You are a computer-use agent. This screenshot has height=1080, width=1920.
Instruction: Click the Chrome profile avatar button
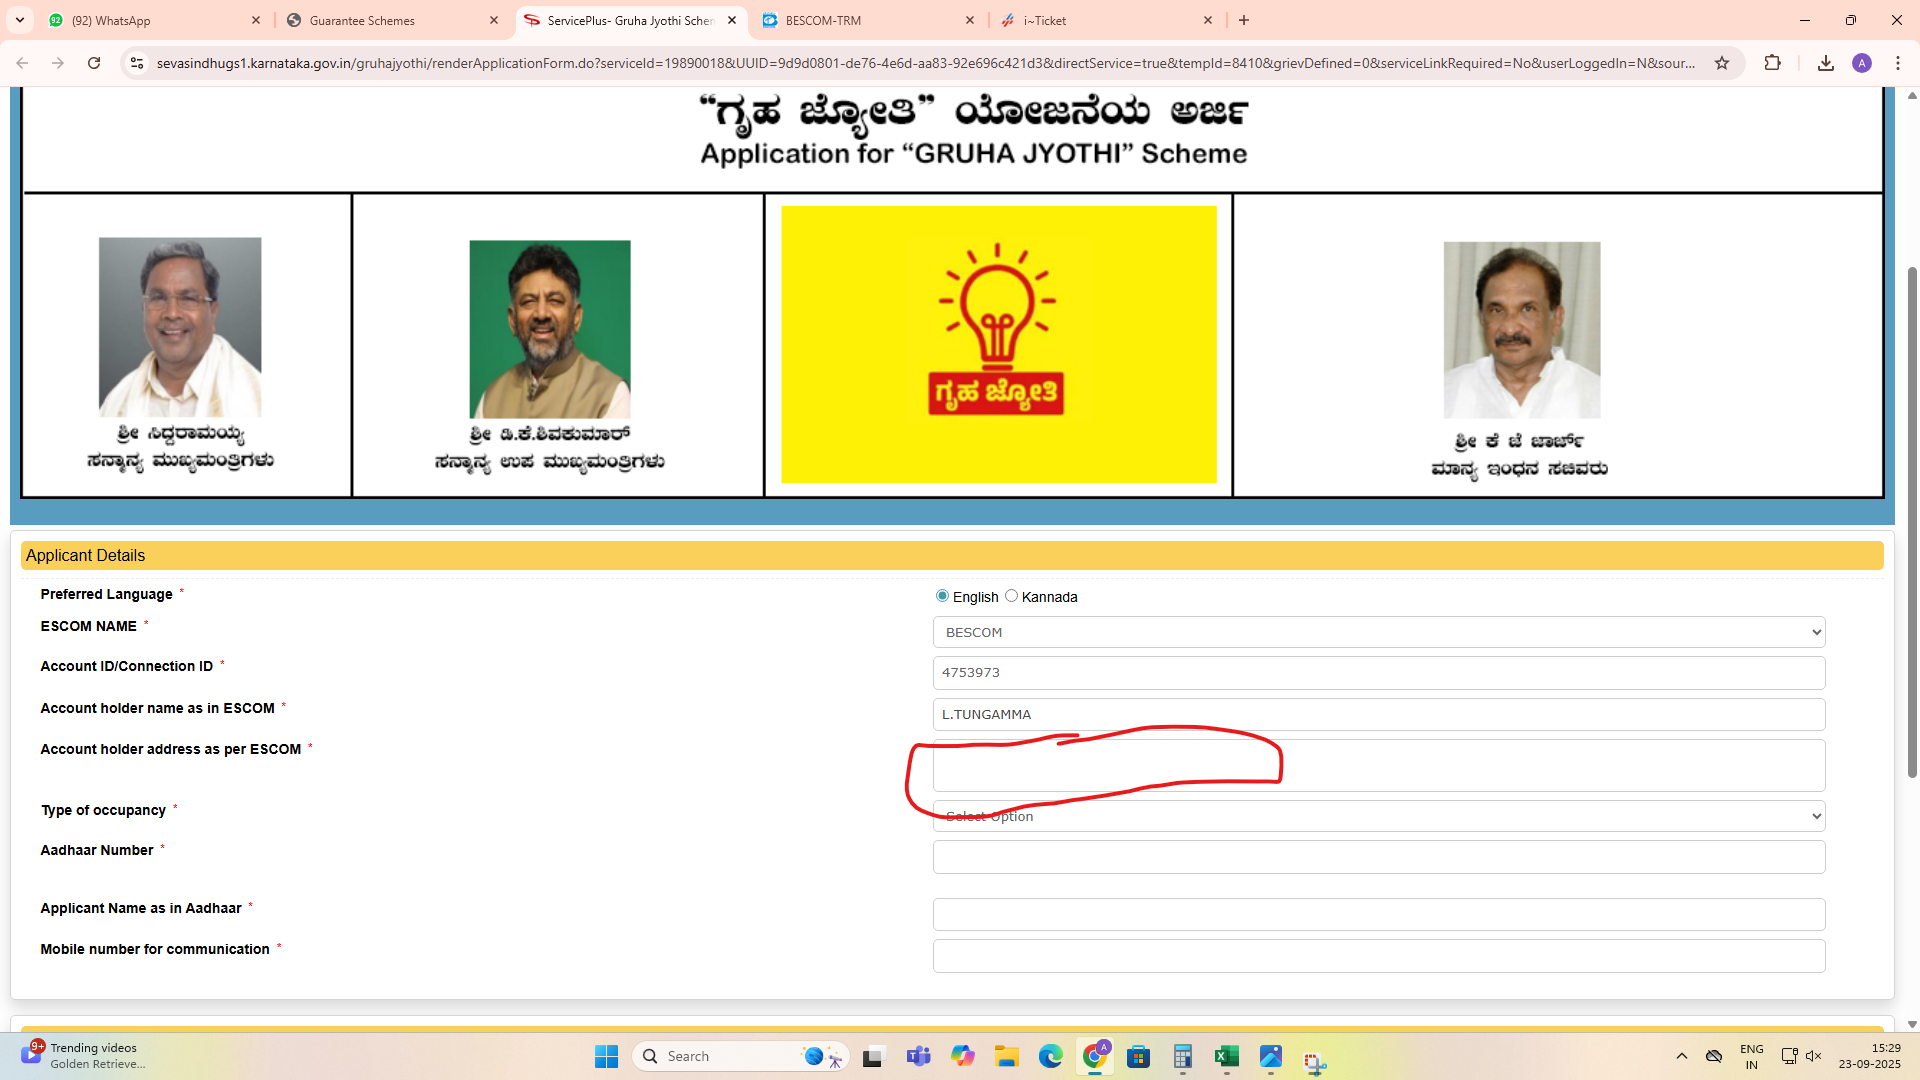point(1861,63)
